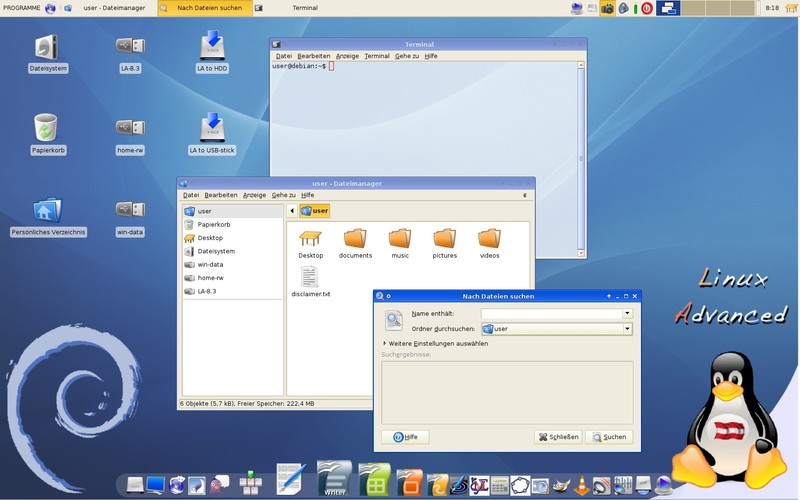This screenshot has width=800, height=500.
Task: Click the Terminal vertical scrollbar
Action: tap(581, 159)
